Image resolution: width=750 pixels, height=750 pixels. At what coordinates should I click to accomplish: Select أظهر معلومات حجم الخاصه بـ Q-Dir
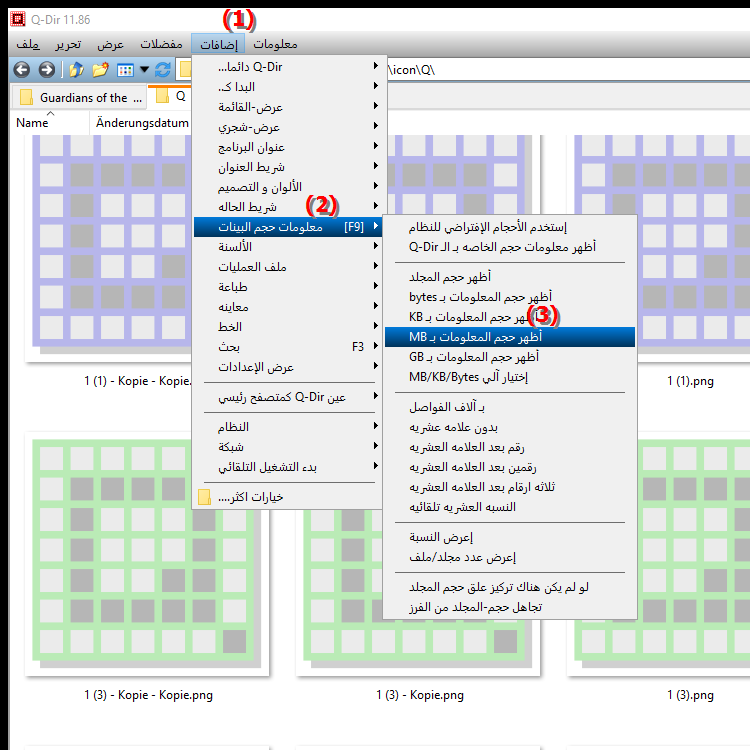coord(510,247)
